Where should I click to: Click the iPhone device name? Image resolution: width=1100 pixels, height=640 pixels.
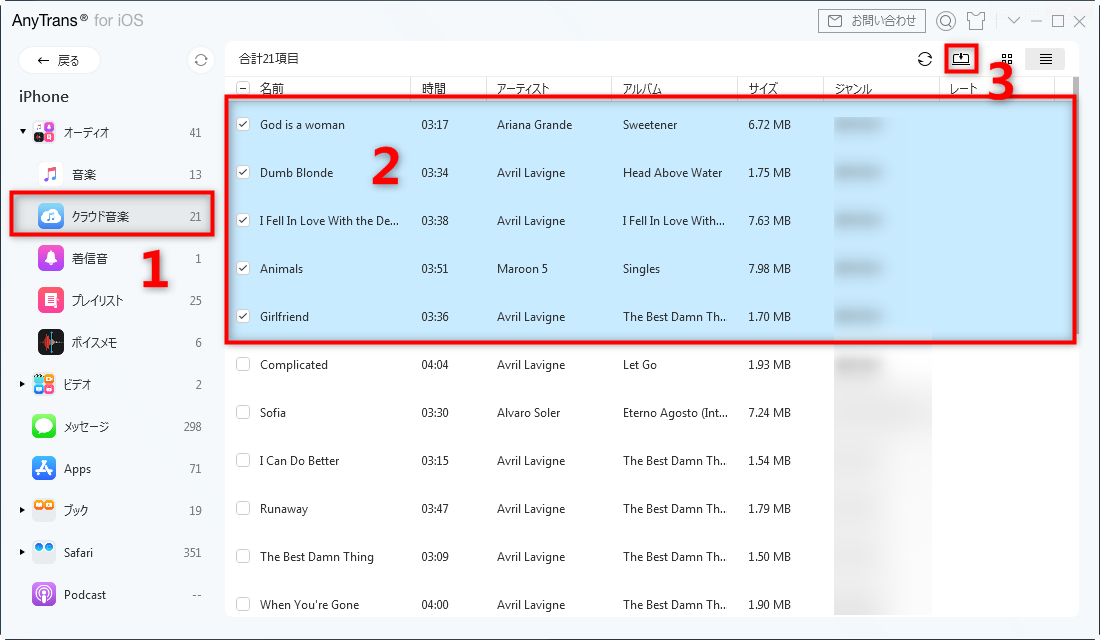[43, 96]
